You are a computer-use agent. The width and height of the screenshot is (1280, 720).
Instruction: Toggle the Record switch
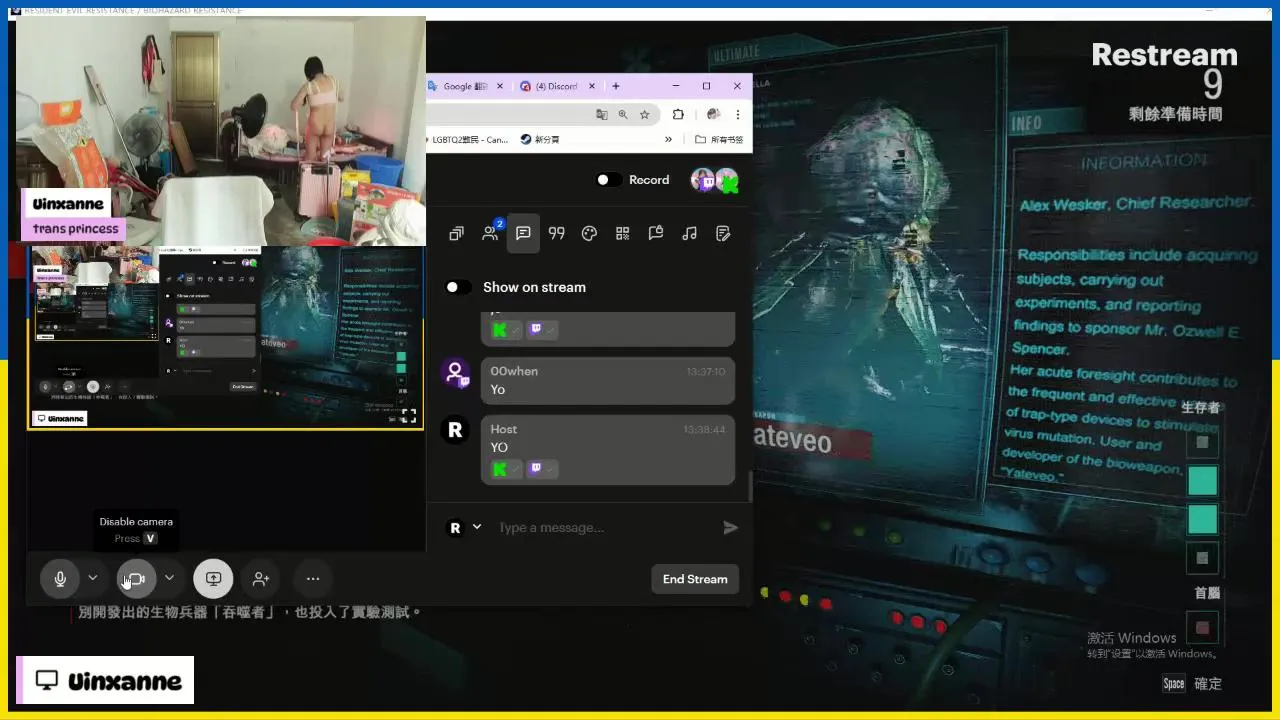(x=609, y=180)
